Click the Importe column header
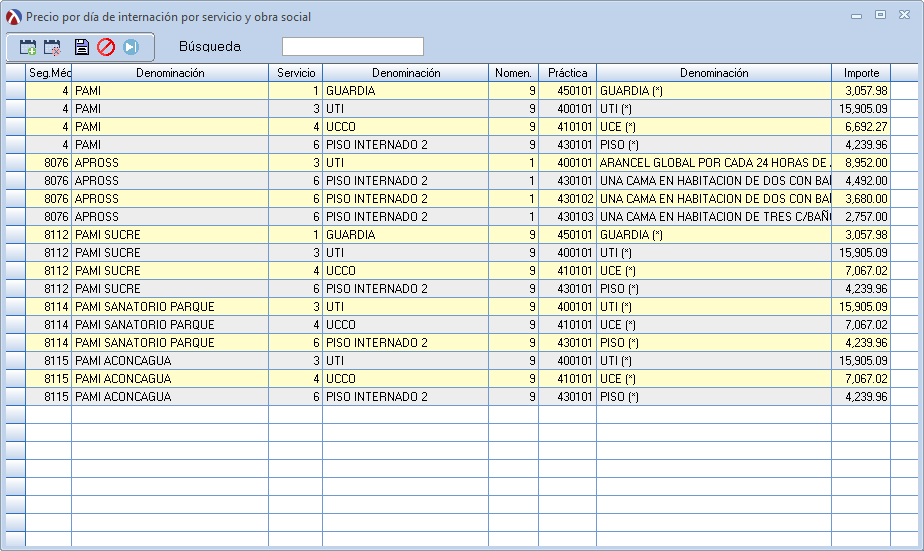This screenshot has width=924, height=551. (x=861, y=73)
